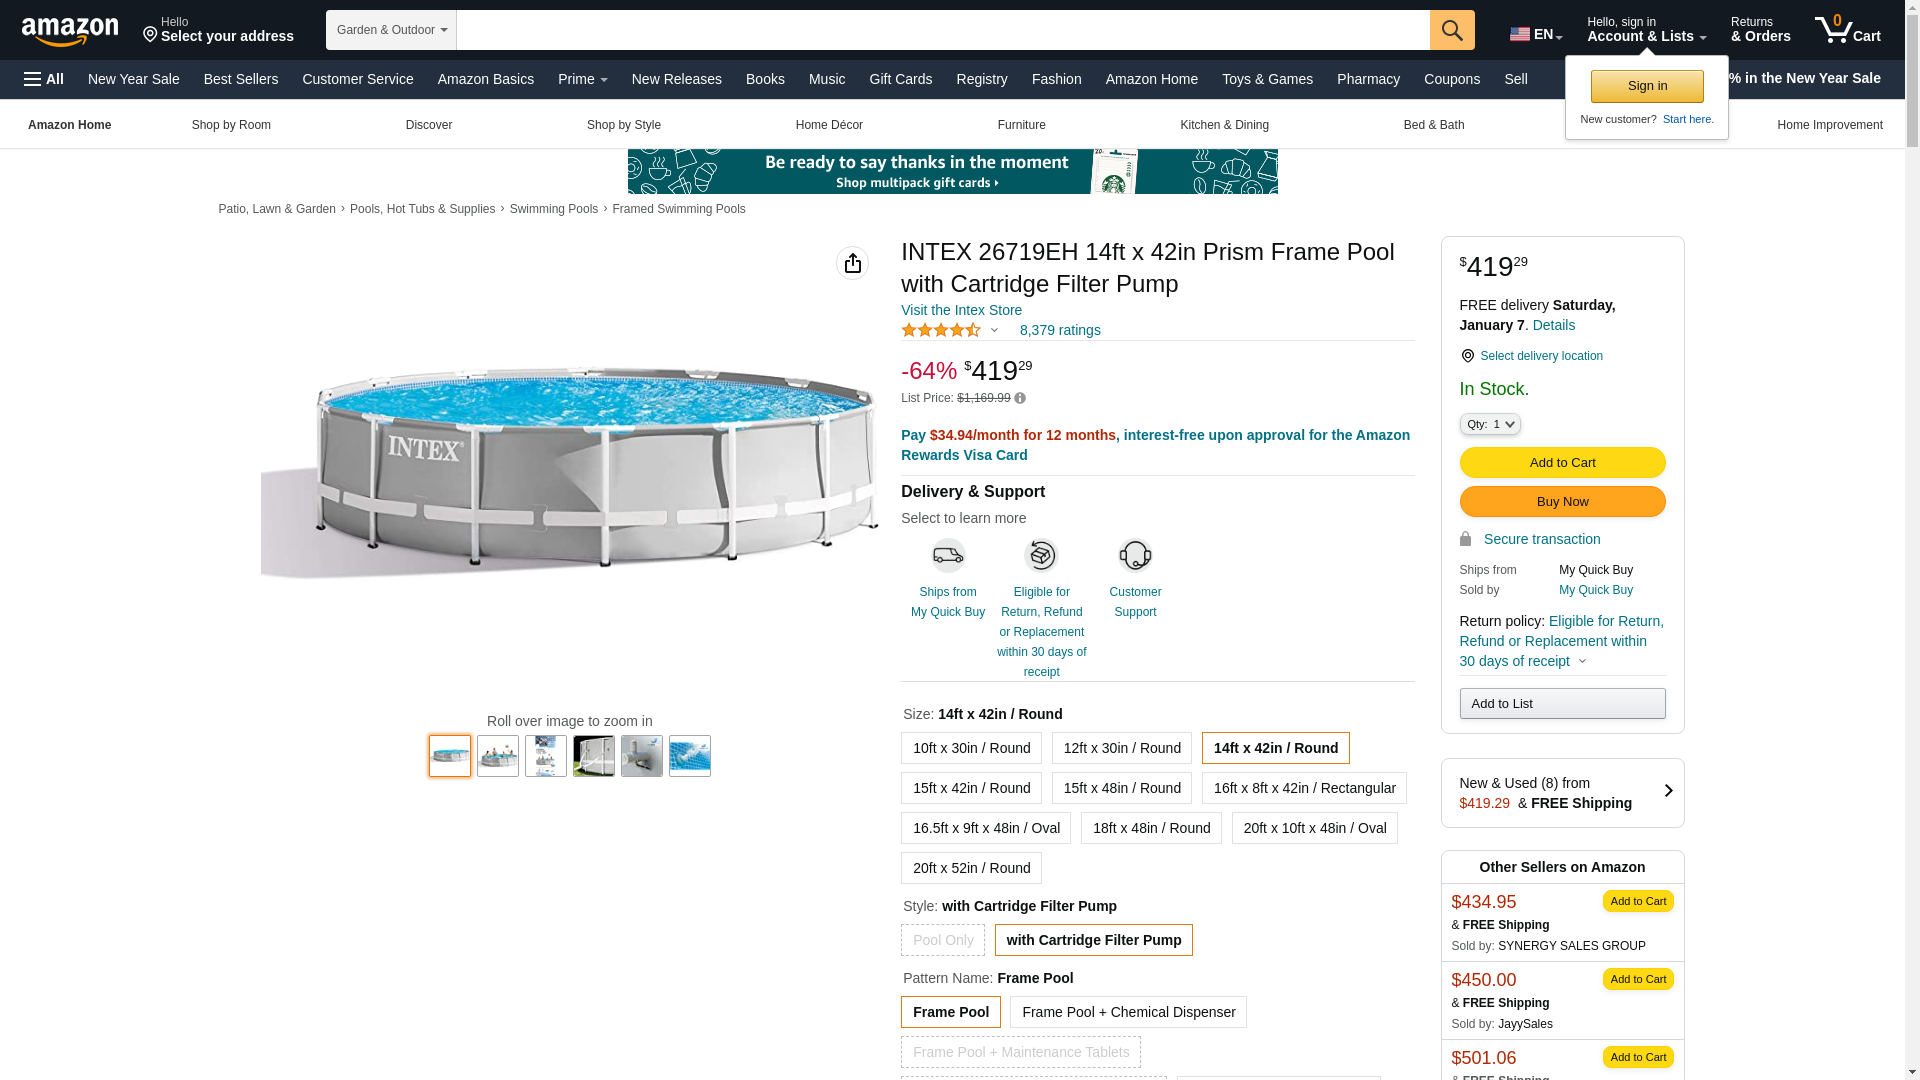Open the star rating popover
Image resolution: width=1920 pixels, height=1080 pixels.
[x=950, y=330]
